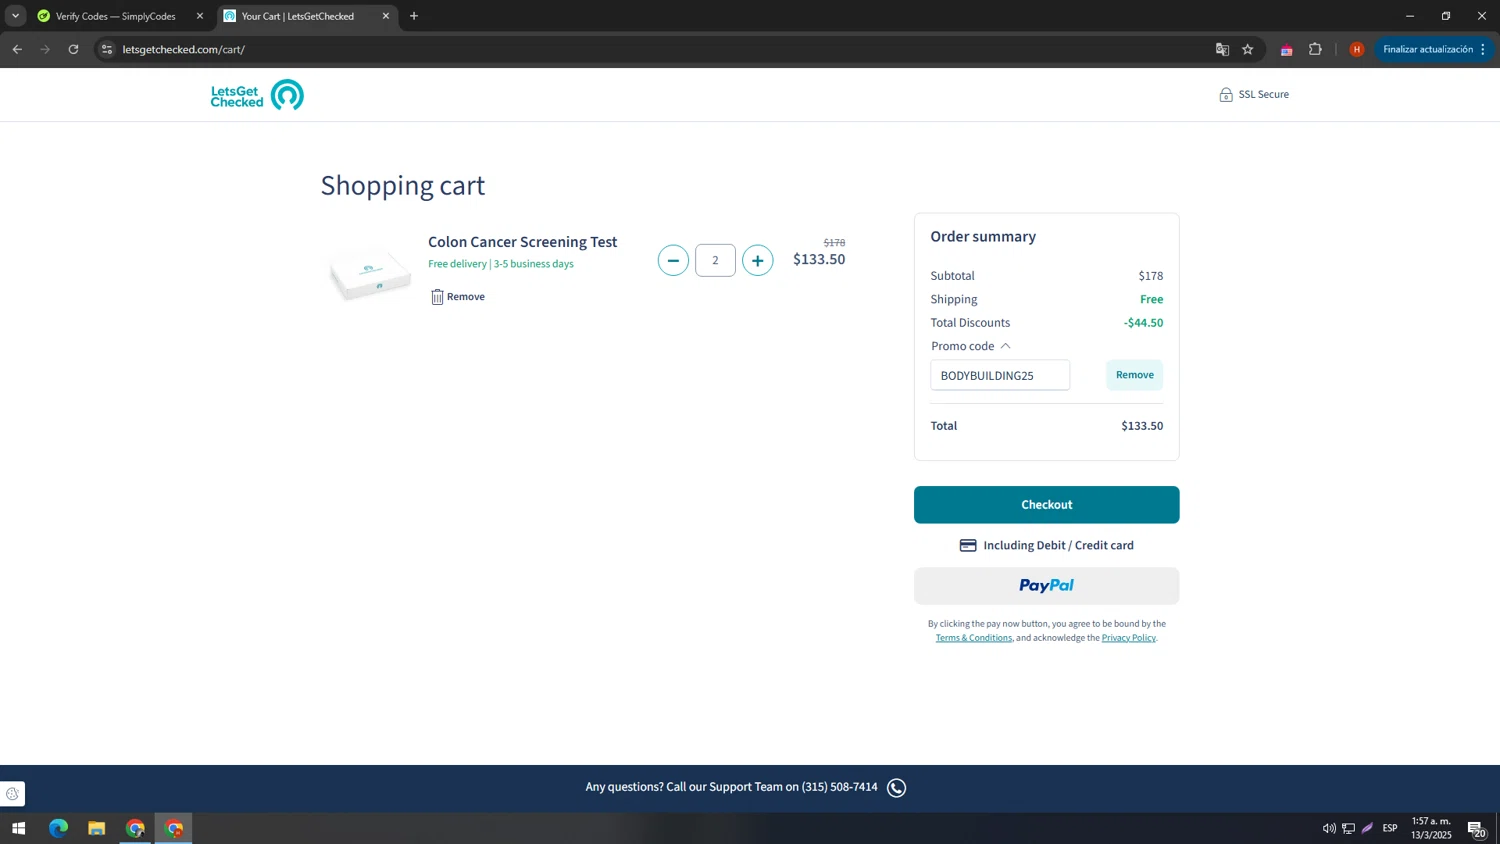Click the call-our-Support-Team text with (315) 508-7414
This screenshot has width=1500, height=844.
point(731,787)
